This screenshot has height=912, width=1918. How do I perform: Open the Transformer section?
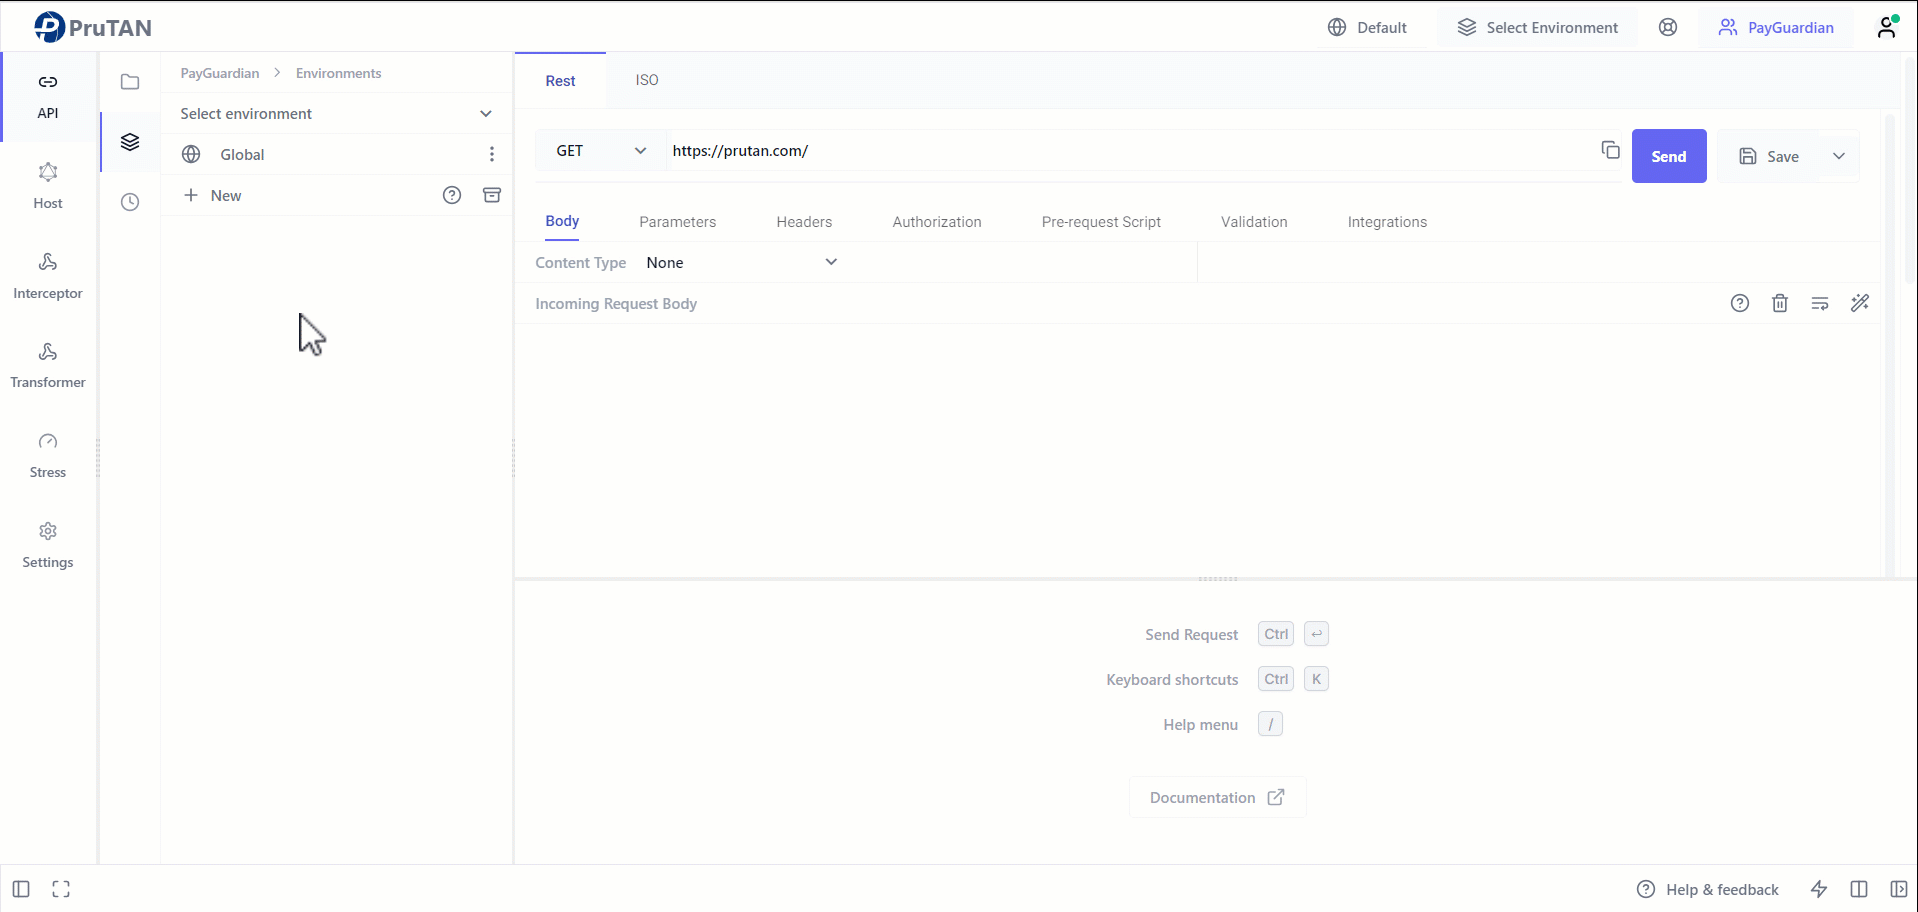pyautogui.click(x=48, y=366)
